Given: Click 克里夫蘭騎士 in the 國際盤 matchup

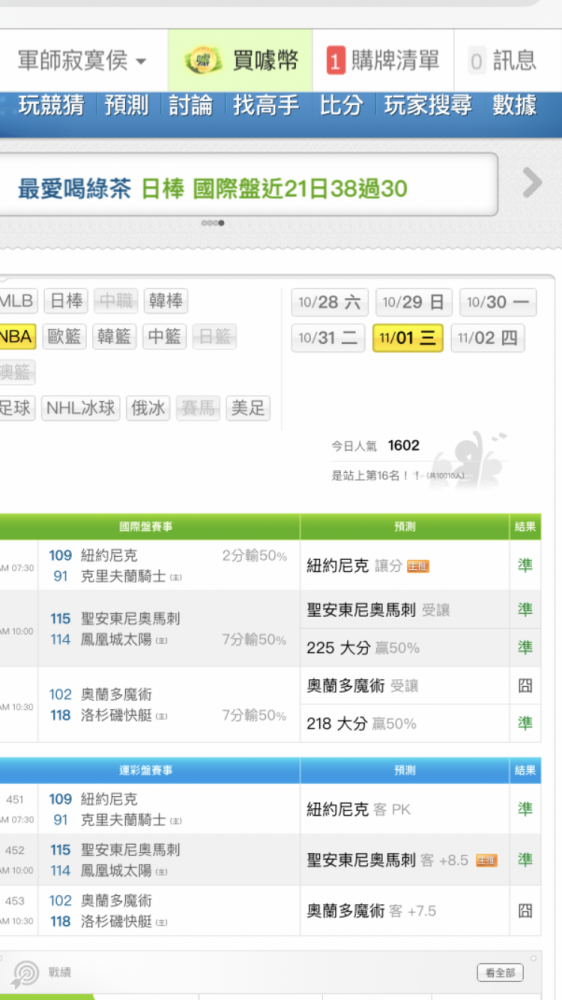Looking at the screenshot, I should [x=123, y=576].
